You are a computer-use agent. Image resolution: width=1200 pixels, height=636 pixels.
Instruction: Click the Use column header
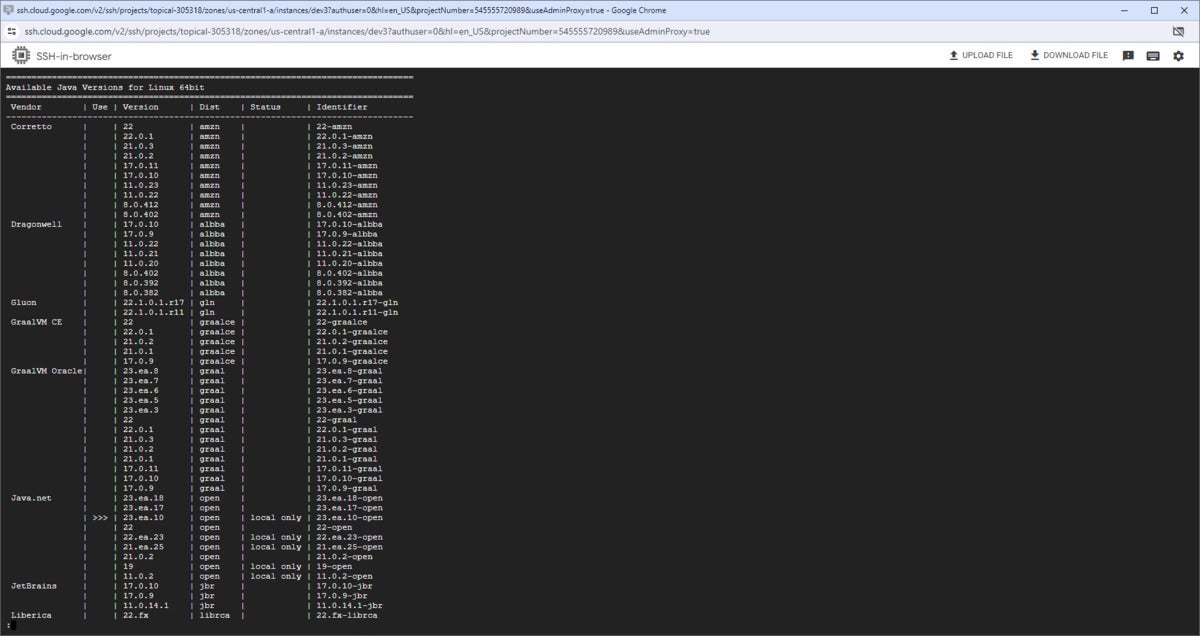(100, 107)
